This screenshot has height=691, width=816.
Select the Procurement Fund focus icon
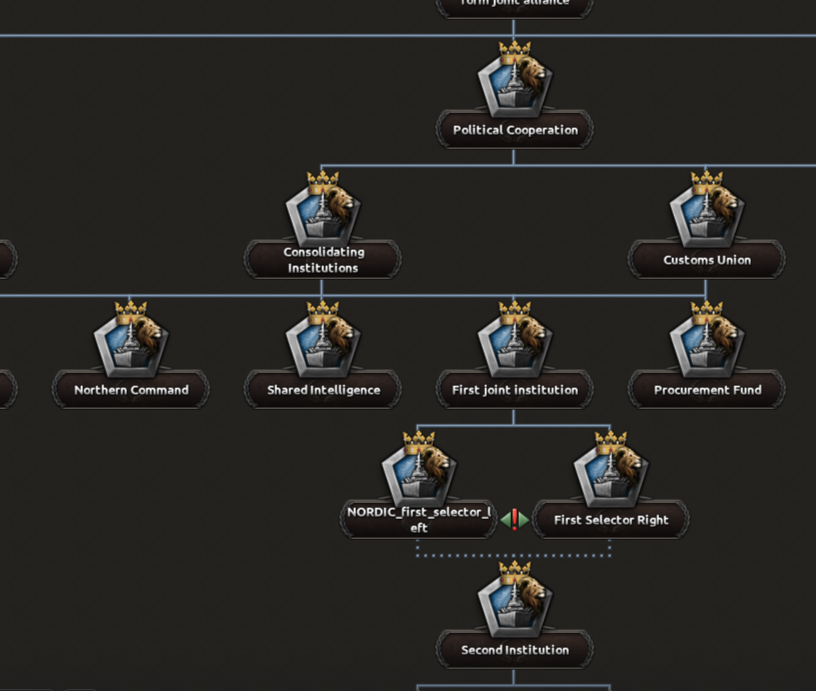coord(707,340)
